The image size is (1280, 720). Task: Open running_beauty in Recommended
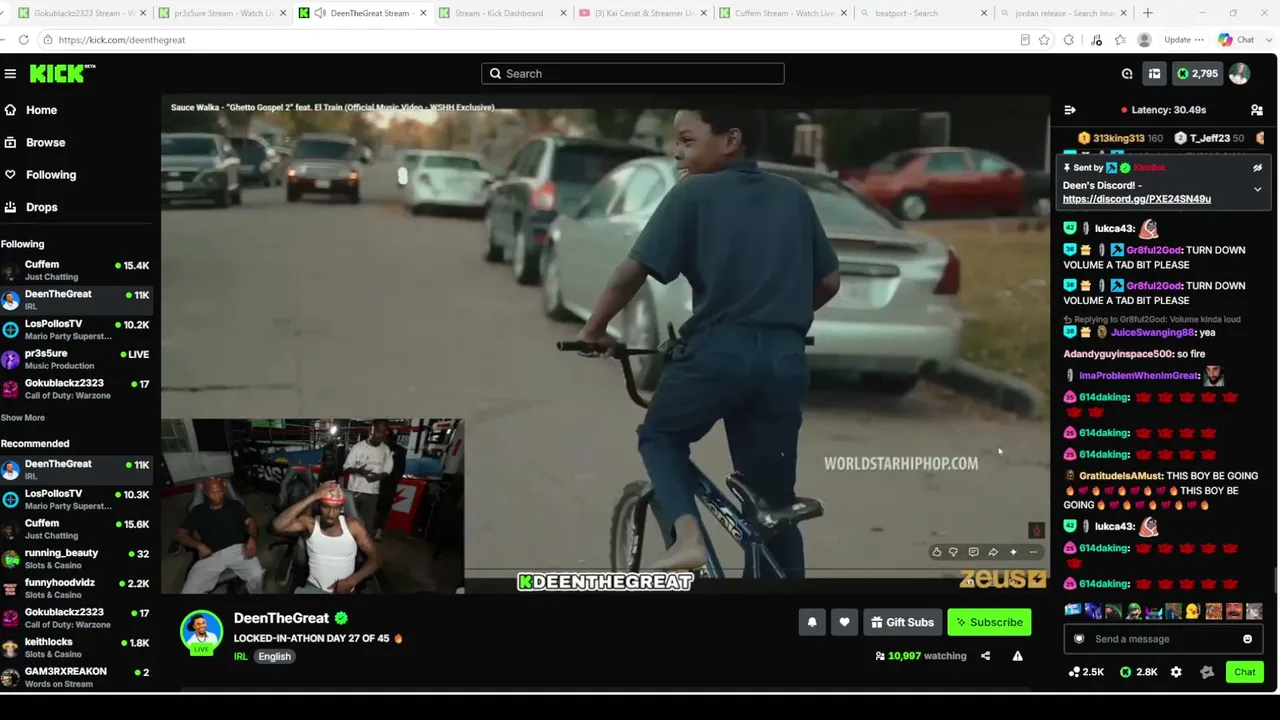point(76,558)
